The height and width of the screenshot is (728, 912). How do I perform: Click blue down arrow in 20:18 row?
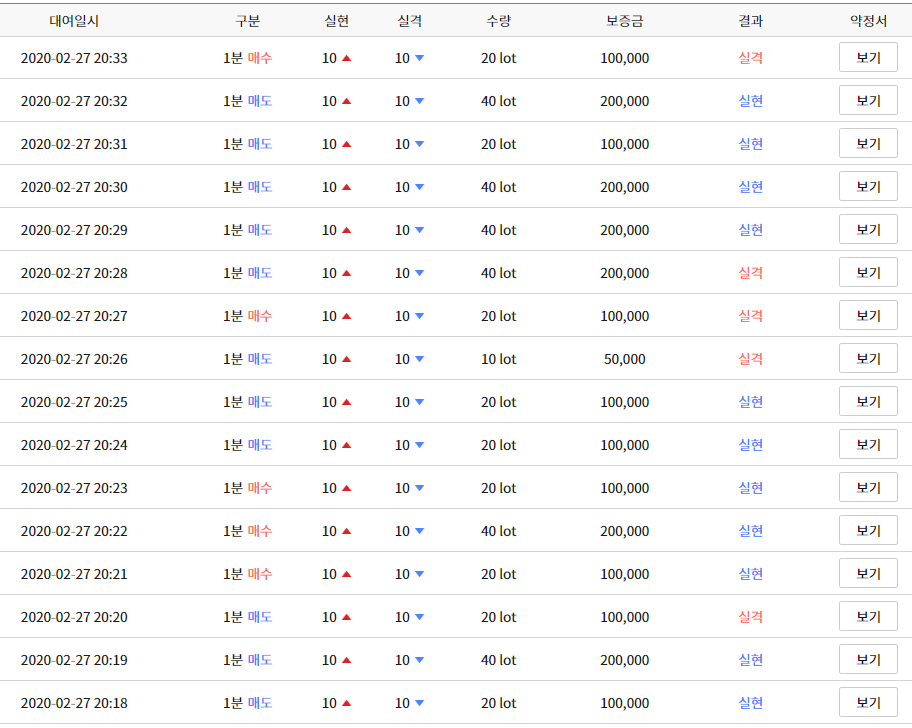[419, 704]
